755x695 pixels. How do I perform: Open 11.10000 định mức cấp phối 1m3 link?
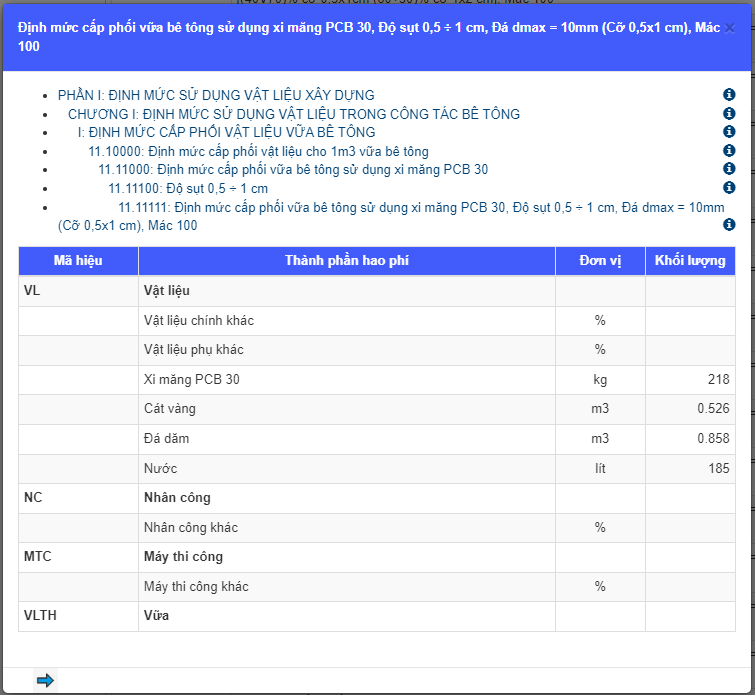pyautogui.click(x=259, y=151)
